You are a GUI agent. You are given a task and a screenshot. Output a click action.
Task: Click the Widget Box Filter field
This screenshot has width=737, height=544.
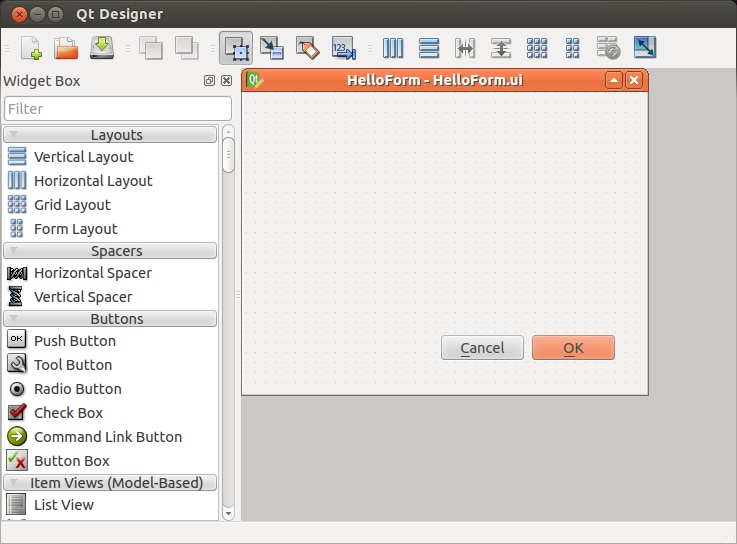(118, 109)
